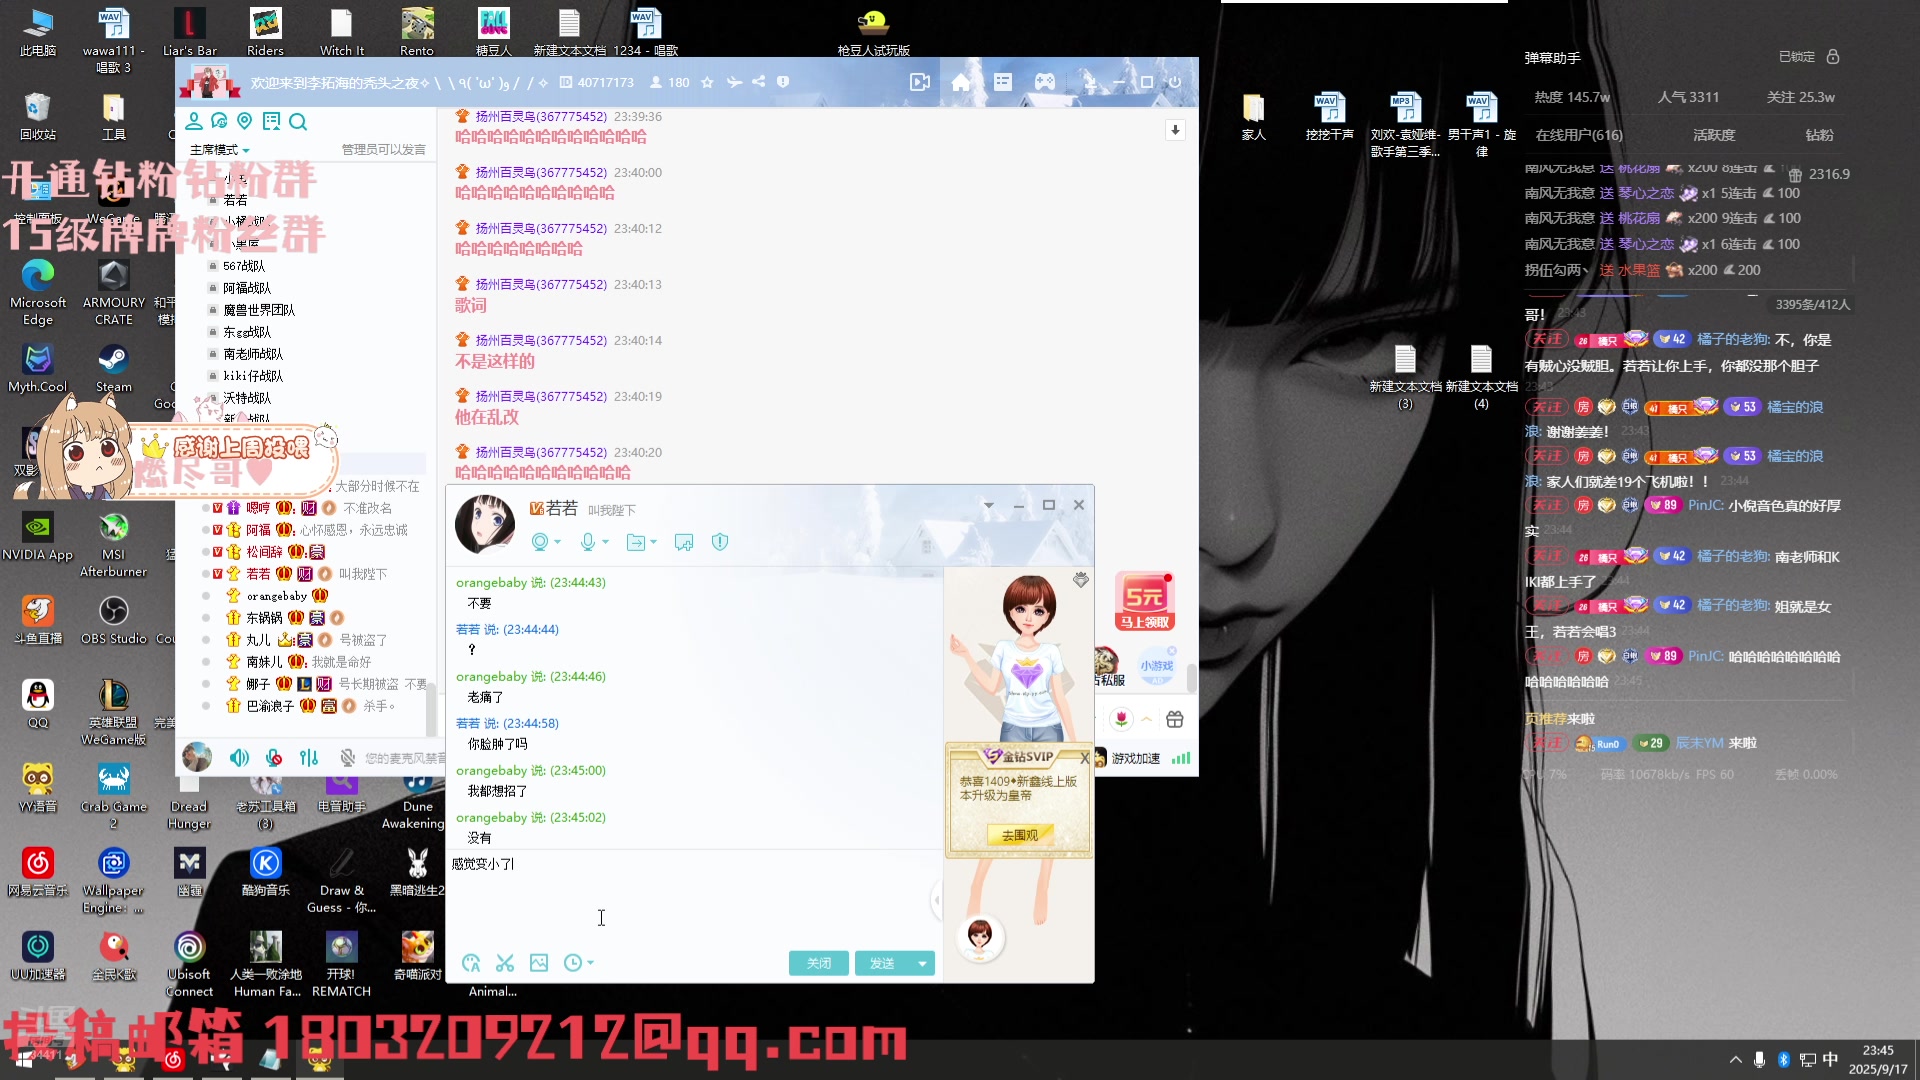Send the tulip flower gift icon

(x=1122, y=719)
